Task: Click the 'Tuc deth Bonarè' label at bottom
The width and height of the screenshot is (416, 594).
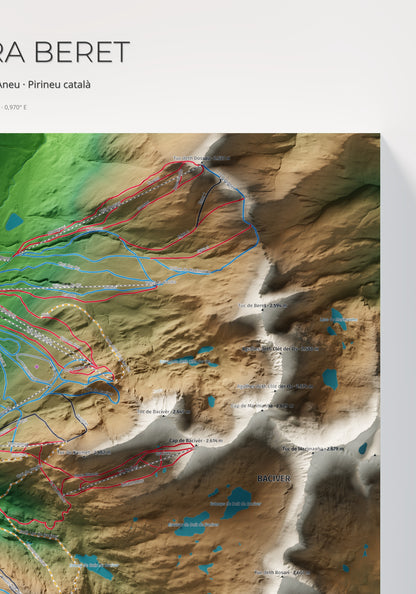Action: pyautogui.click(x=282, y=572)
